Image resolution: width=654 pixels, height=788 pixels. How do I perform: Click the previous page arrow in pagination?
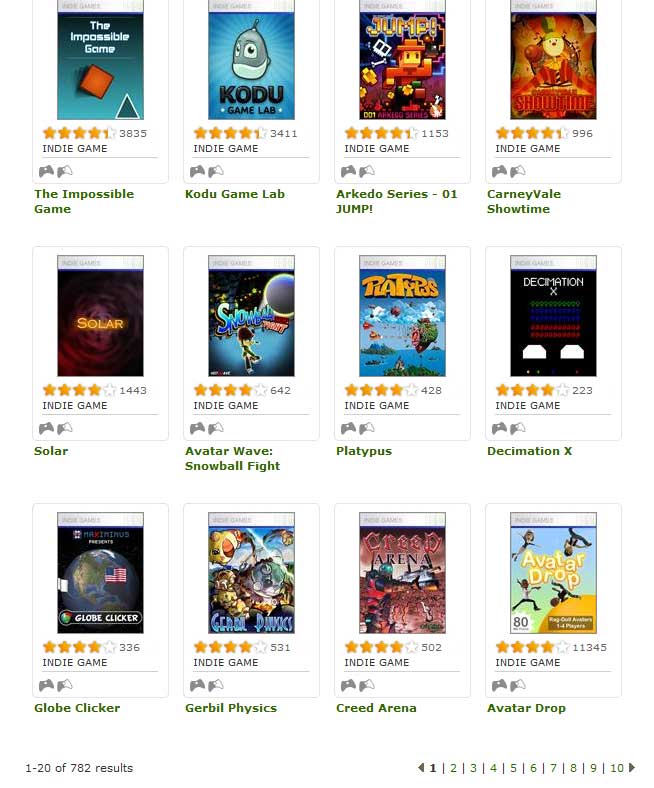(421, 767)
